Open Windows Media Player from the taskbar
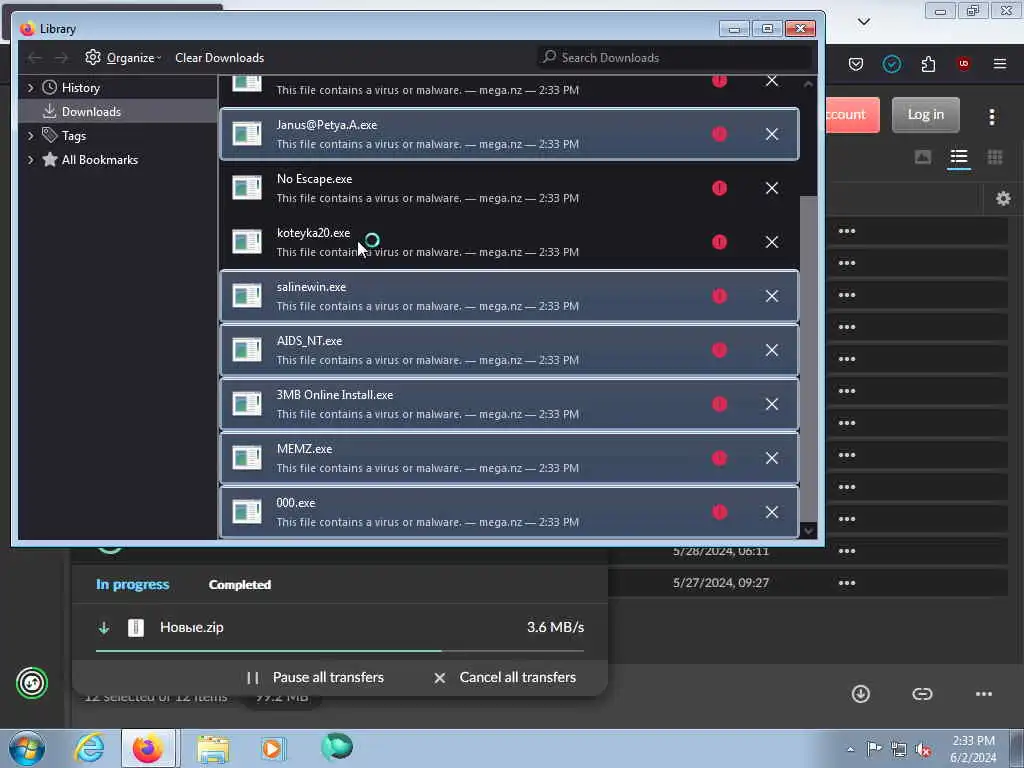The width and height of the screenshot is (1024, 768). (272, 749)
